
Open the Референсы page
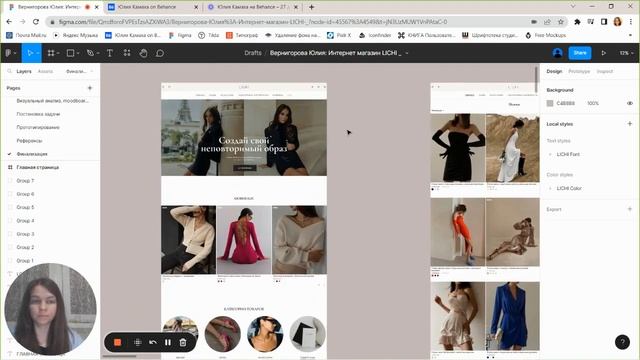point(29,140)
